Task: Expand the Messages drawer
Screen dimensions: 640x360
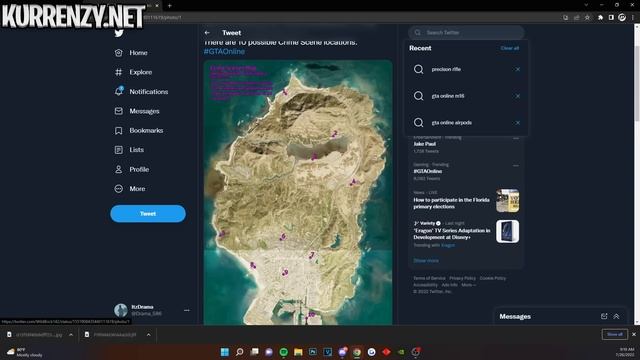Action: tap(616, 316)
